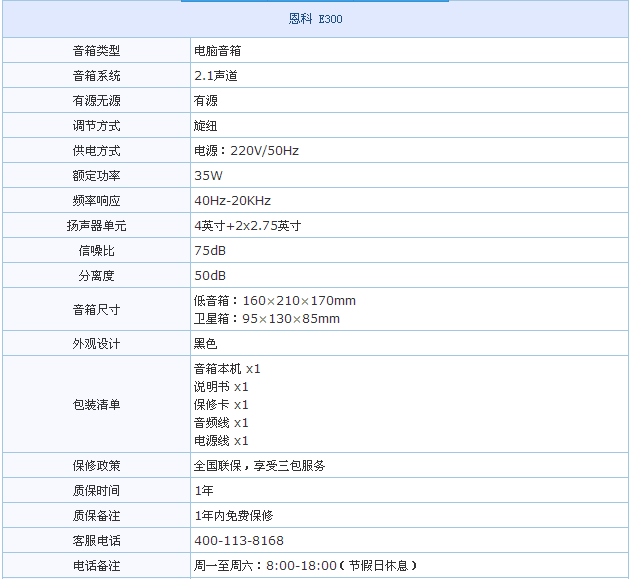Click the 外观设计 label
Image resolution: width=630 pixels, height=579 pixels.
click(96, 344)
